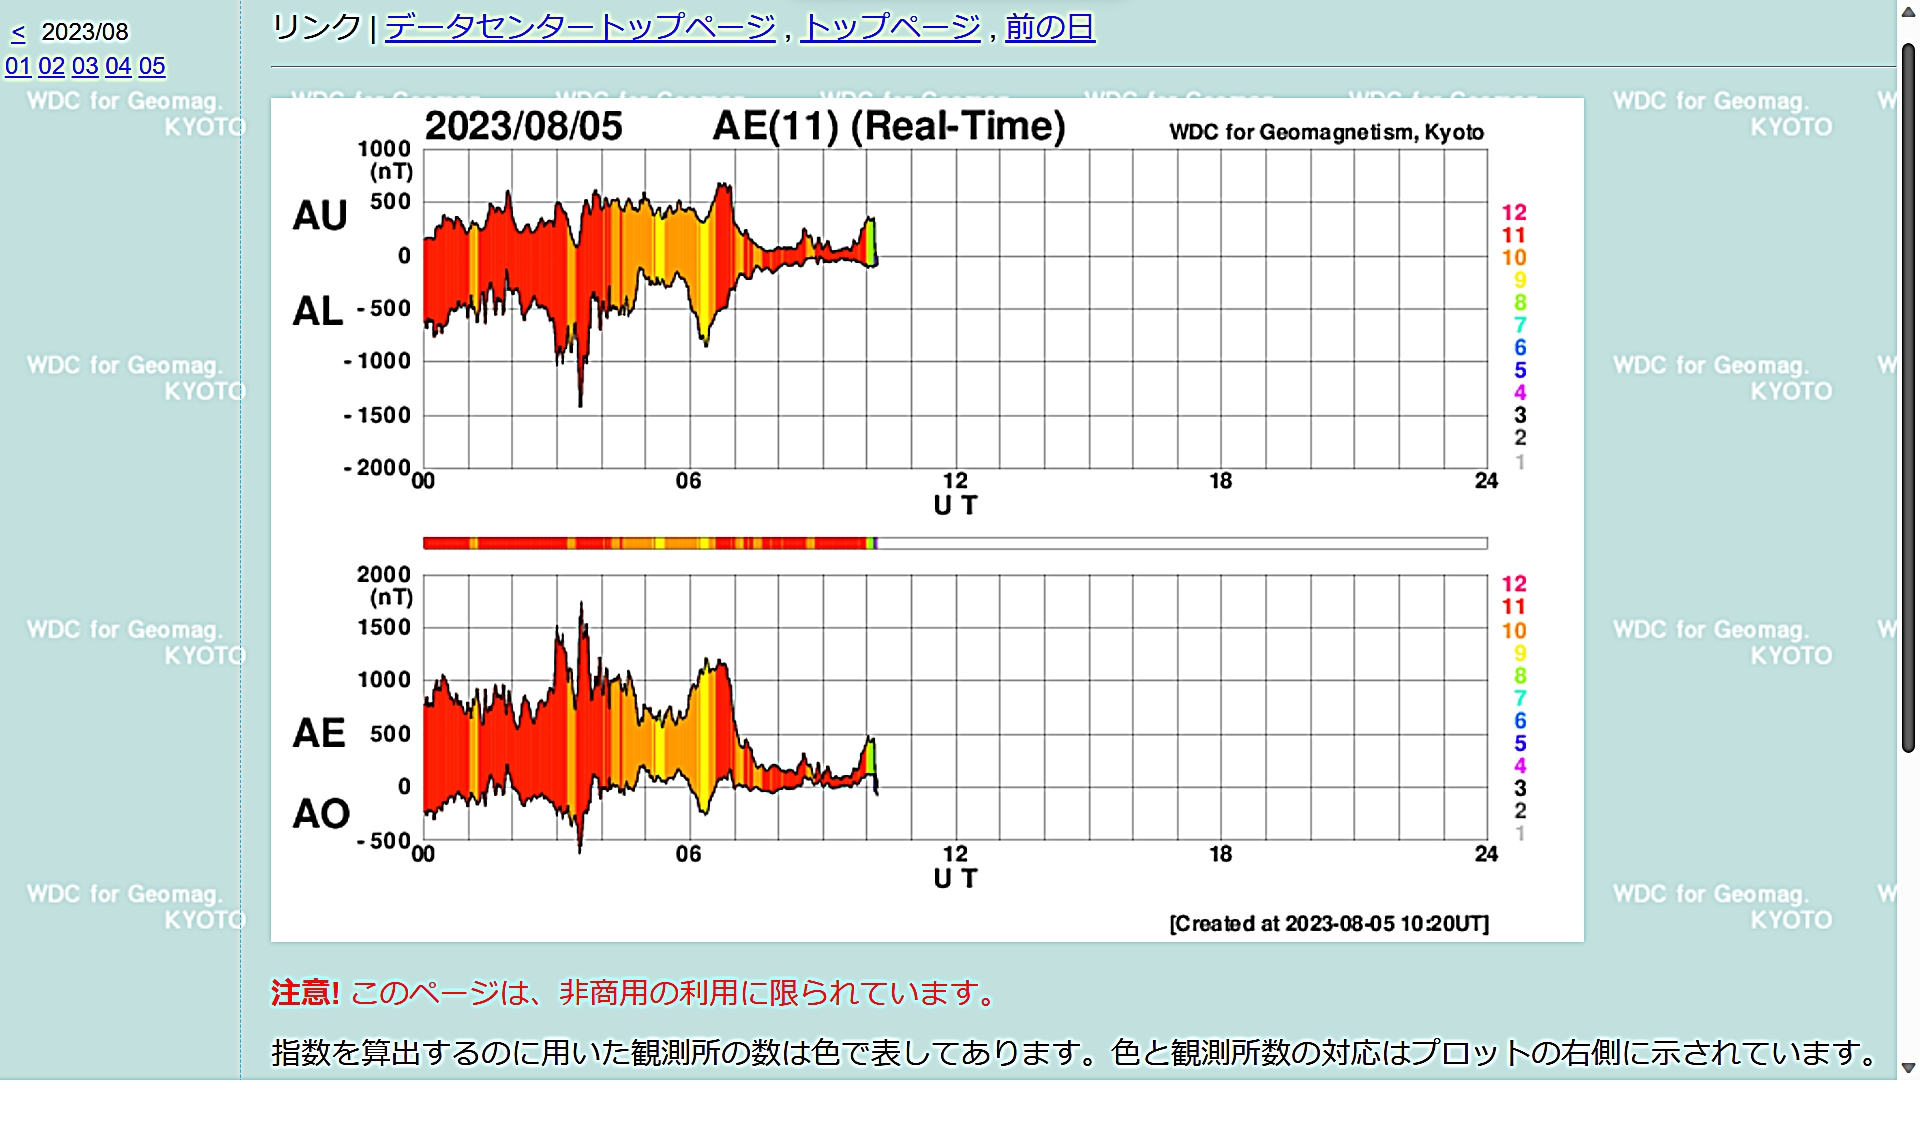The width and height of the screenshot is (1920, 1125).
Task: Click the scrollbar up arrow
Action: [1908, 10]
